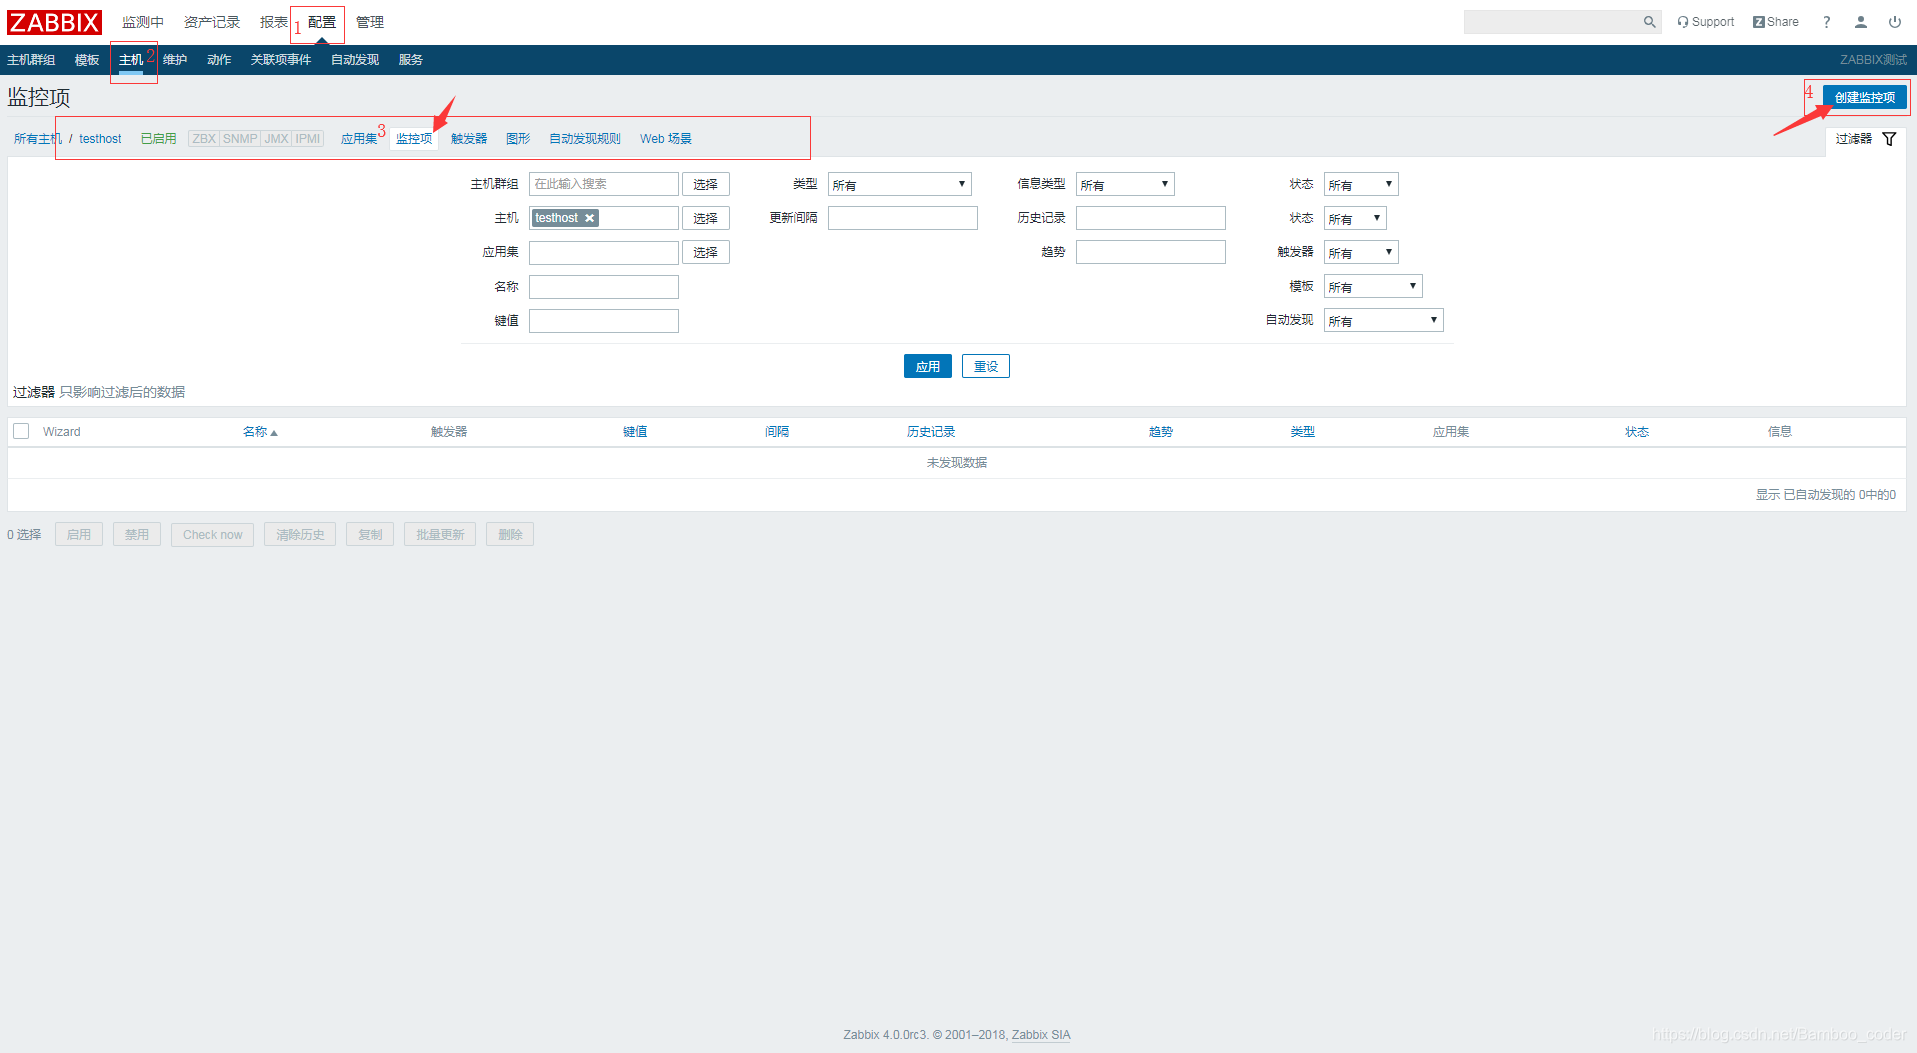Open the Share link

[1776, 22]
